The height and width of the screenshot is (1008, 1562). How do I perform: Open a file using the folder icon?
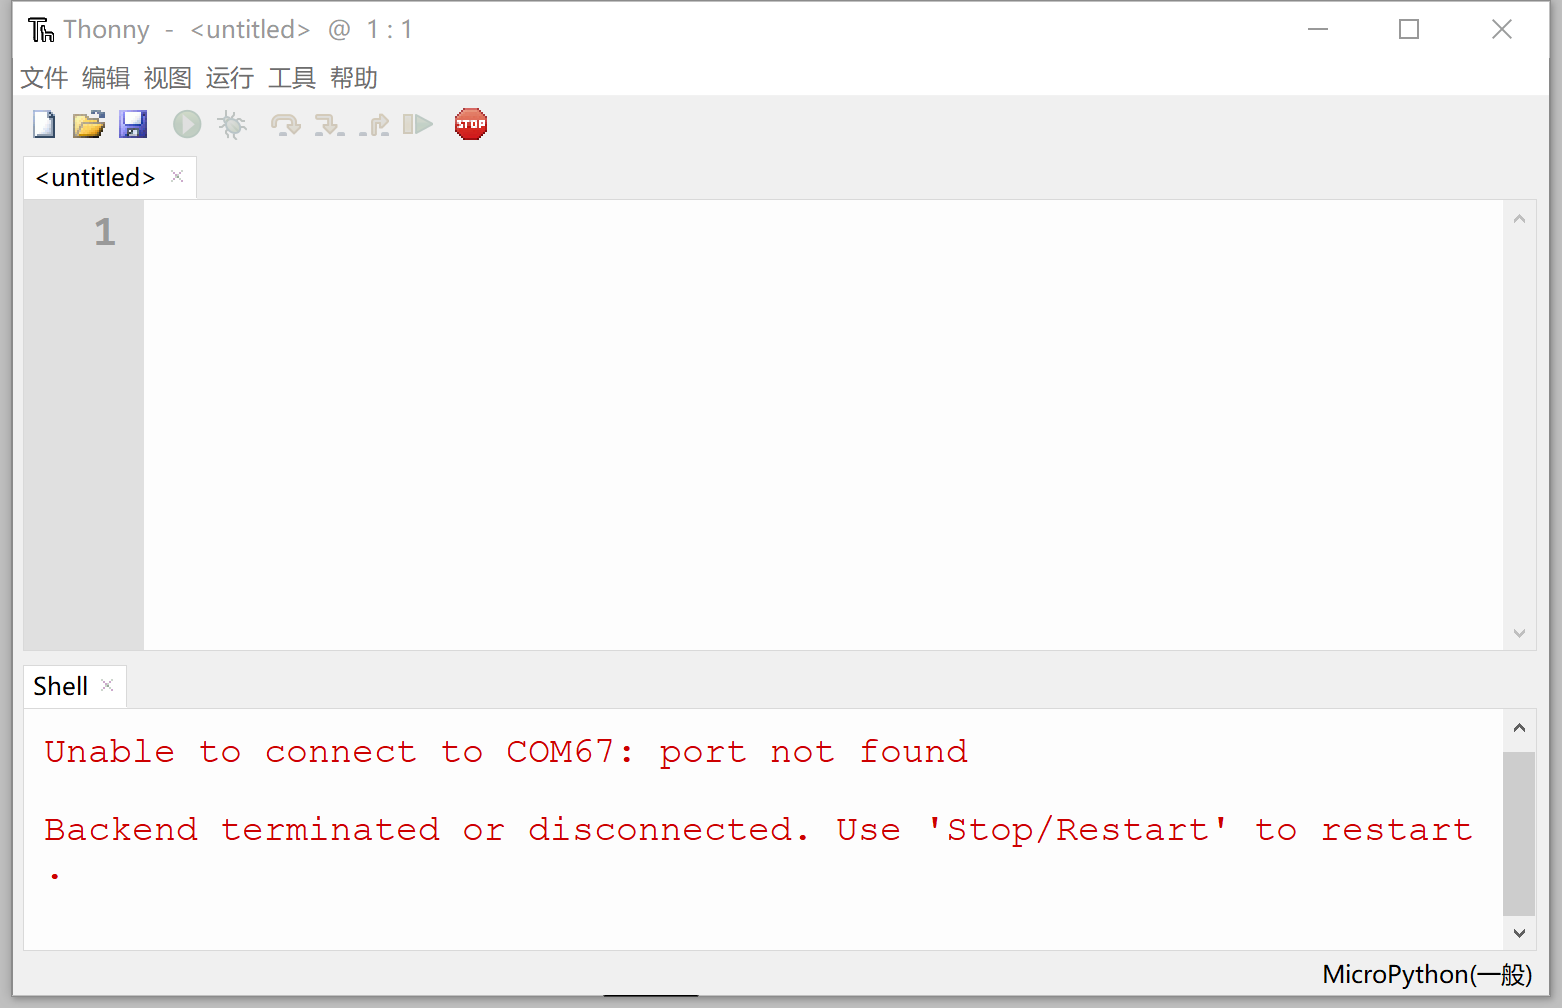[x=88, y=125]
